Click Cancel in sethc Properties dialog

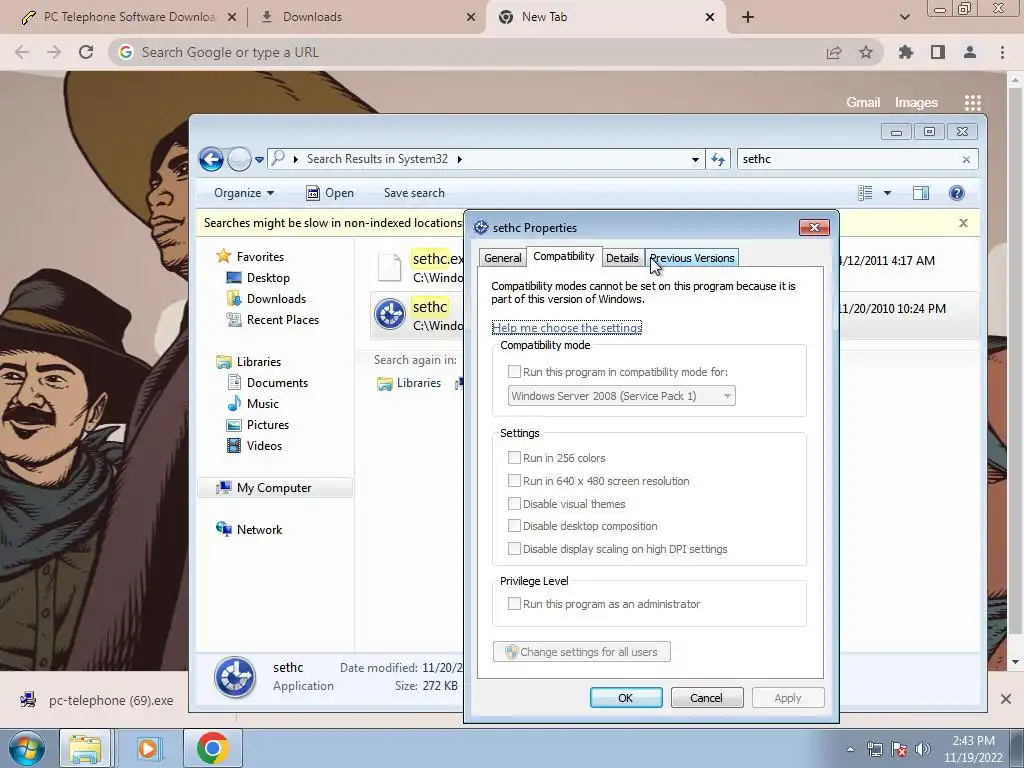point(707,697)
